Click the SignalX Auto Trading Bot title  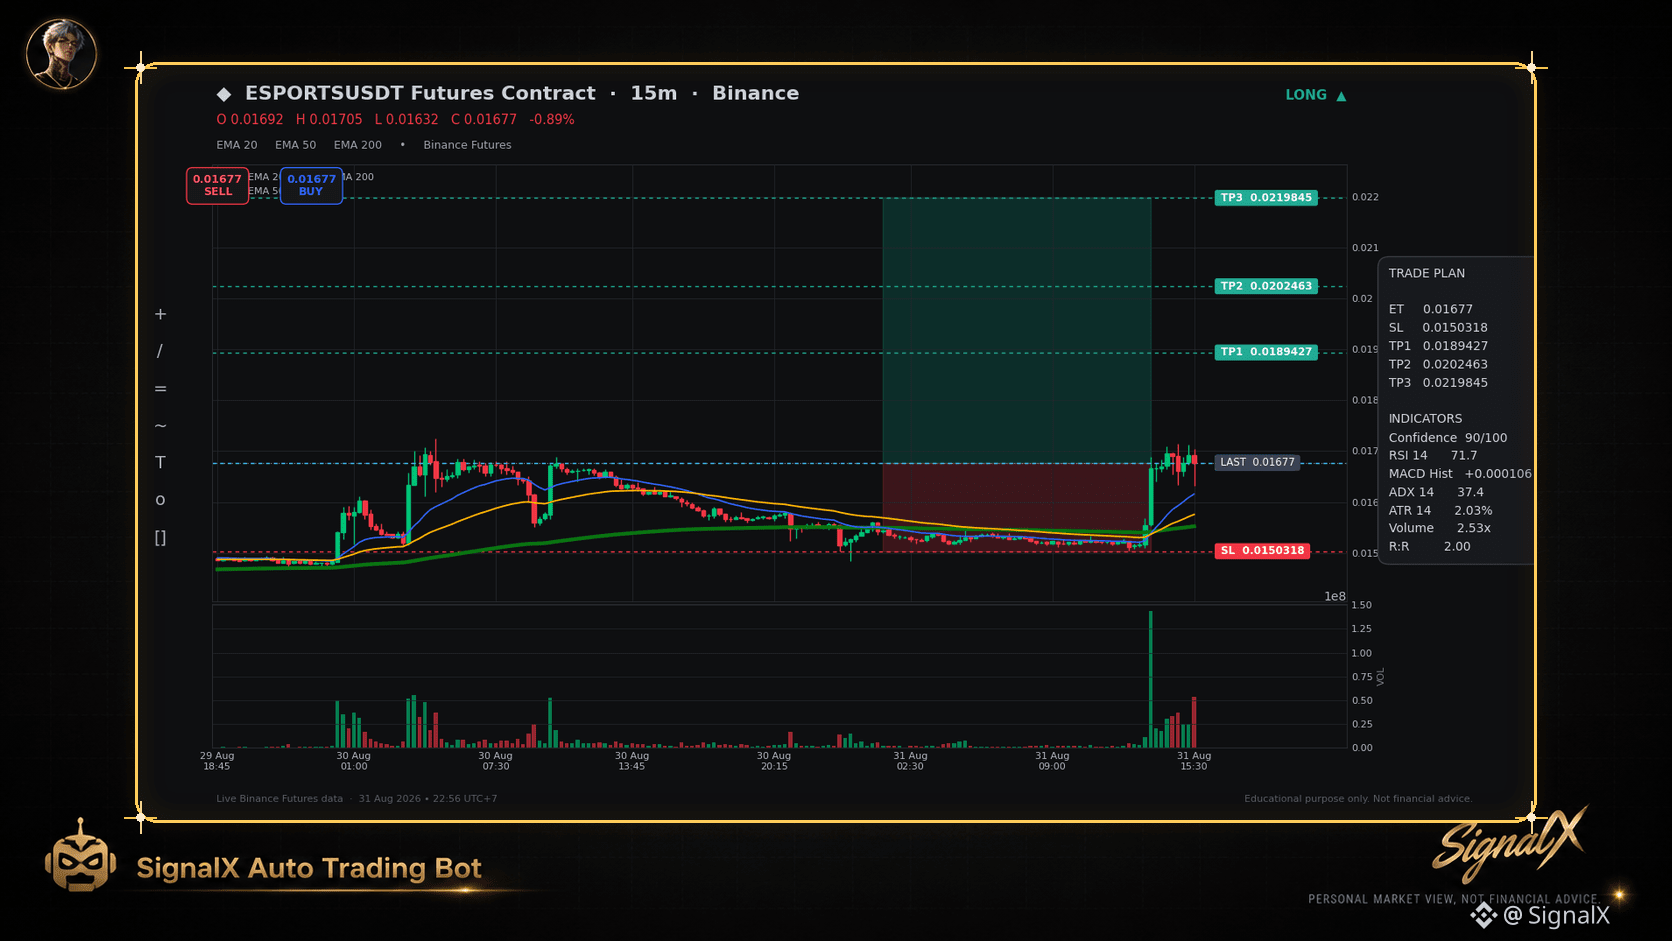pyautogui.click(x=309, y=868)
